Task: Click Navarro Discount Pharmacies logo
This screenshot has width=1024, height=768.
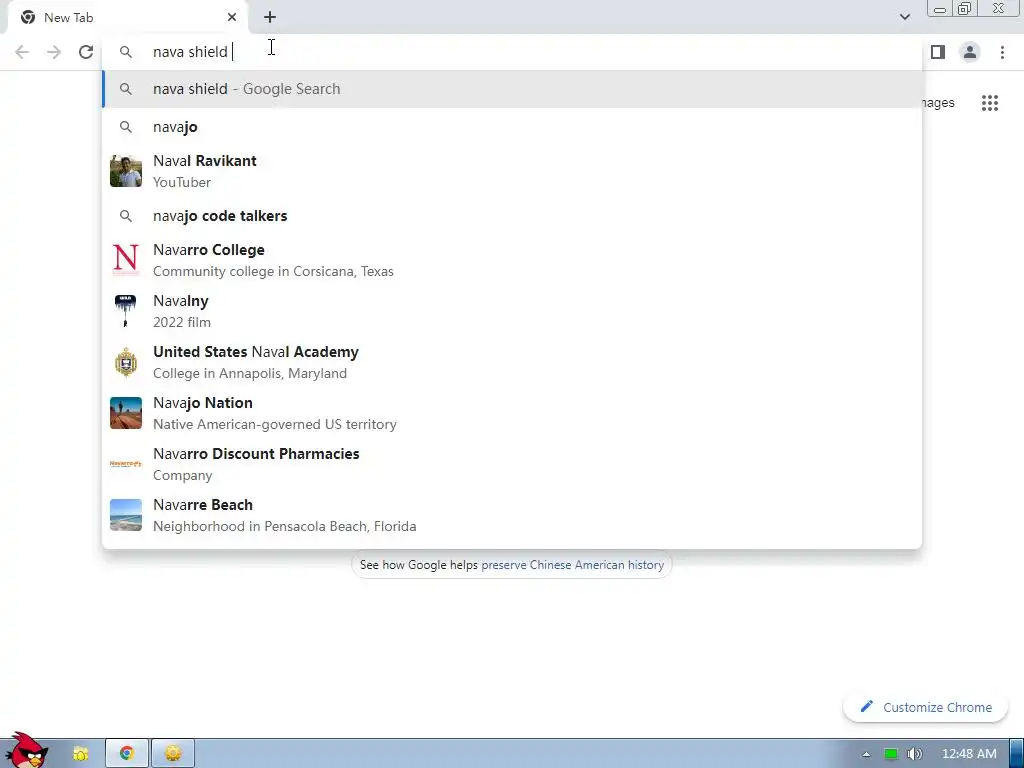Action: (126, 464)
